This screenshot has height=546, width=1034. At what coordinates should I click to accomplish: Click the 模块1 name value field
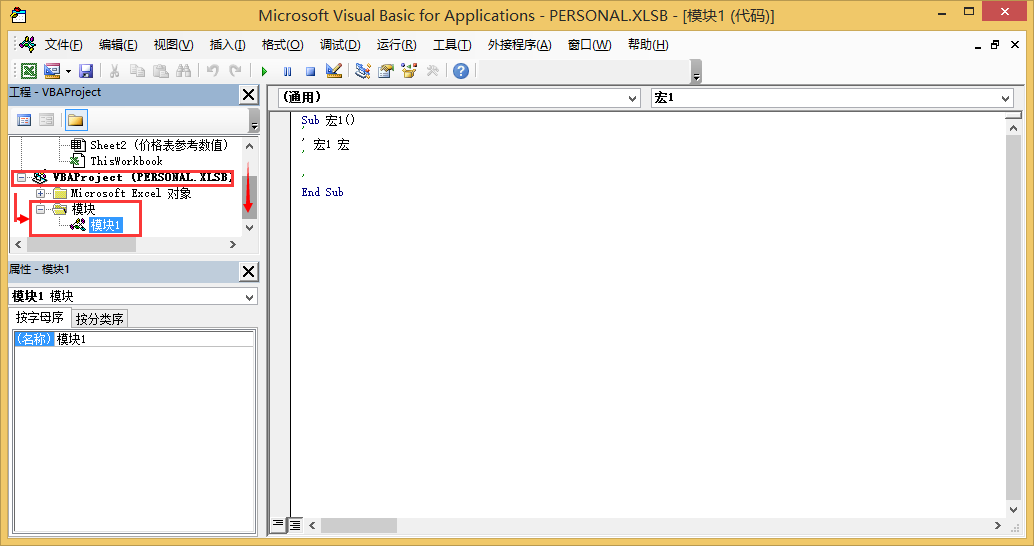coord(154,339)
